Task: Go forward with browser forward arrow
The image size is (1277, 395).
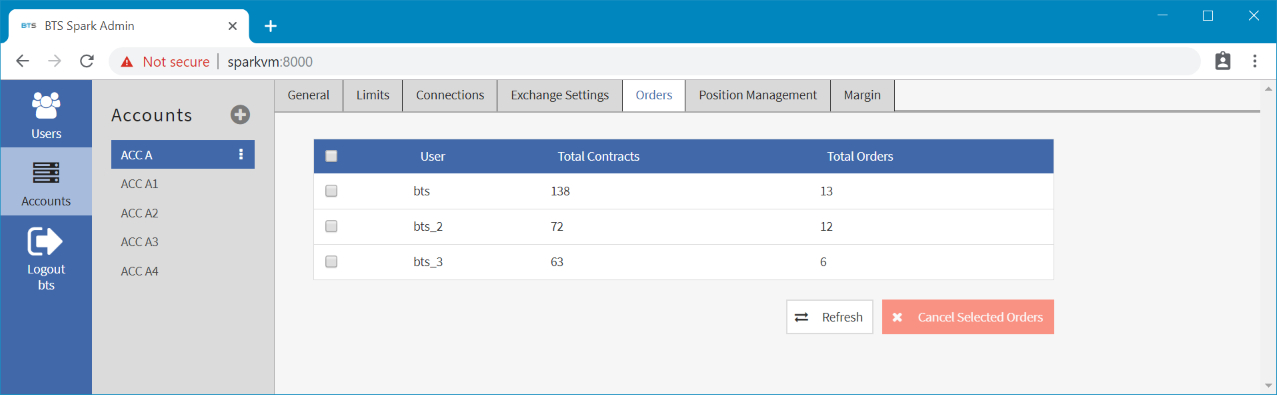Action: 55,61
